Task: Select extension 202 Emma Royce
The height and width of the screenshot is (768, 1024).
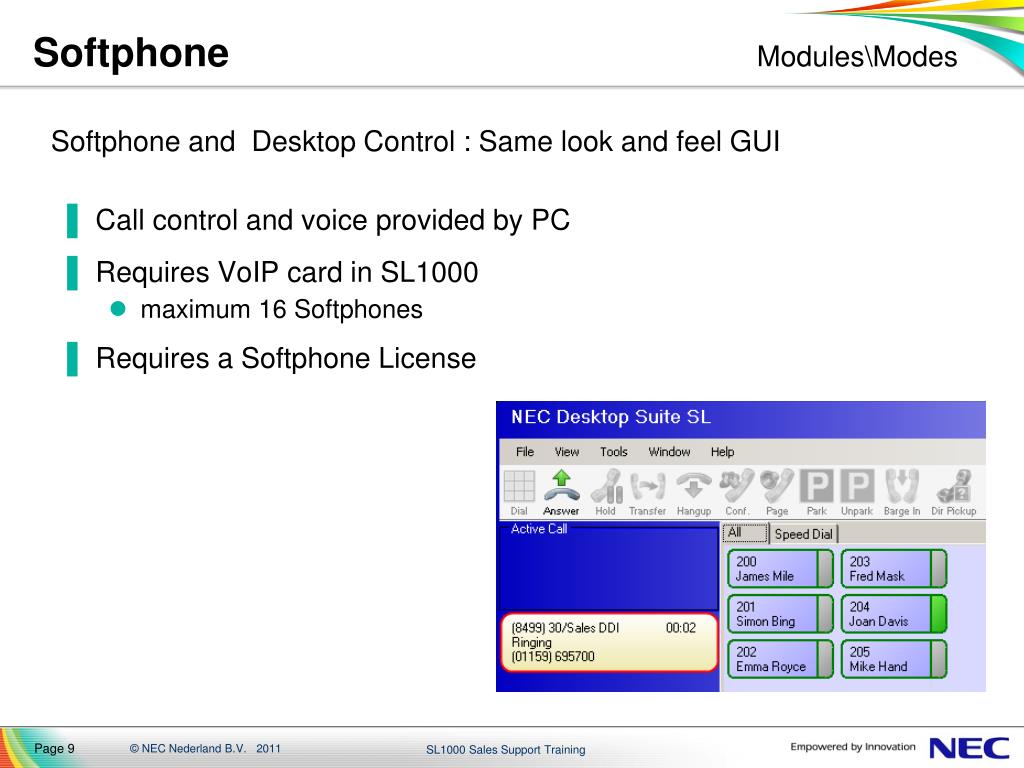Action: tap(780, 659)
